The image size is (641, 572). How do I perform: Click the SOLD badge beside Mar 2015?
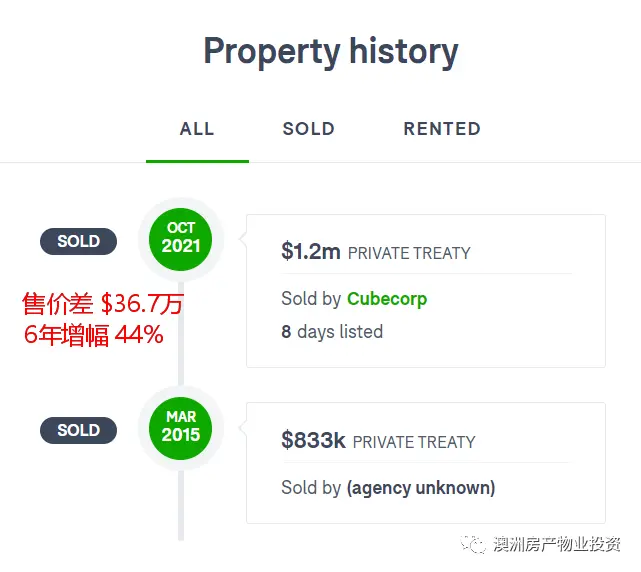(x=78, y=430)
